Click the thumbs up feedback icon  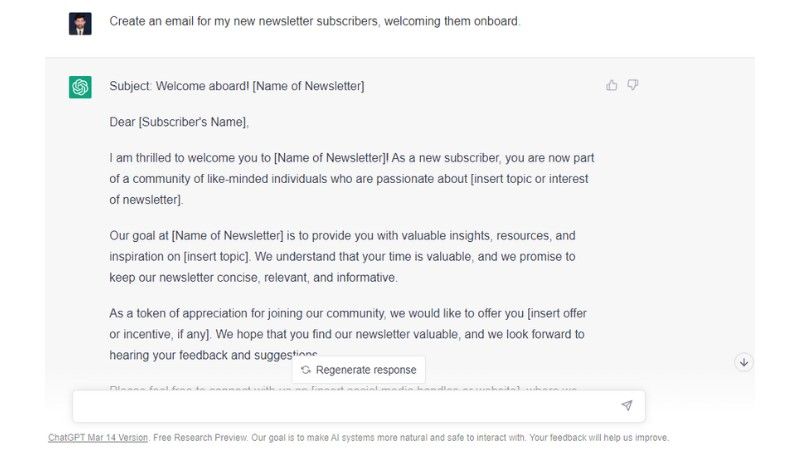(x=612, y=86)
